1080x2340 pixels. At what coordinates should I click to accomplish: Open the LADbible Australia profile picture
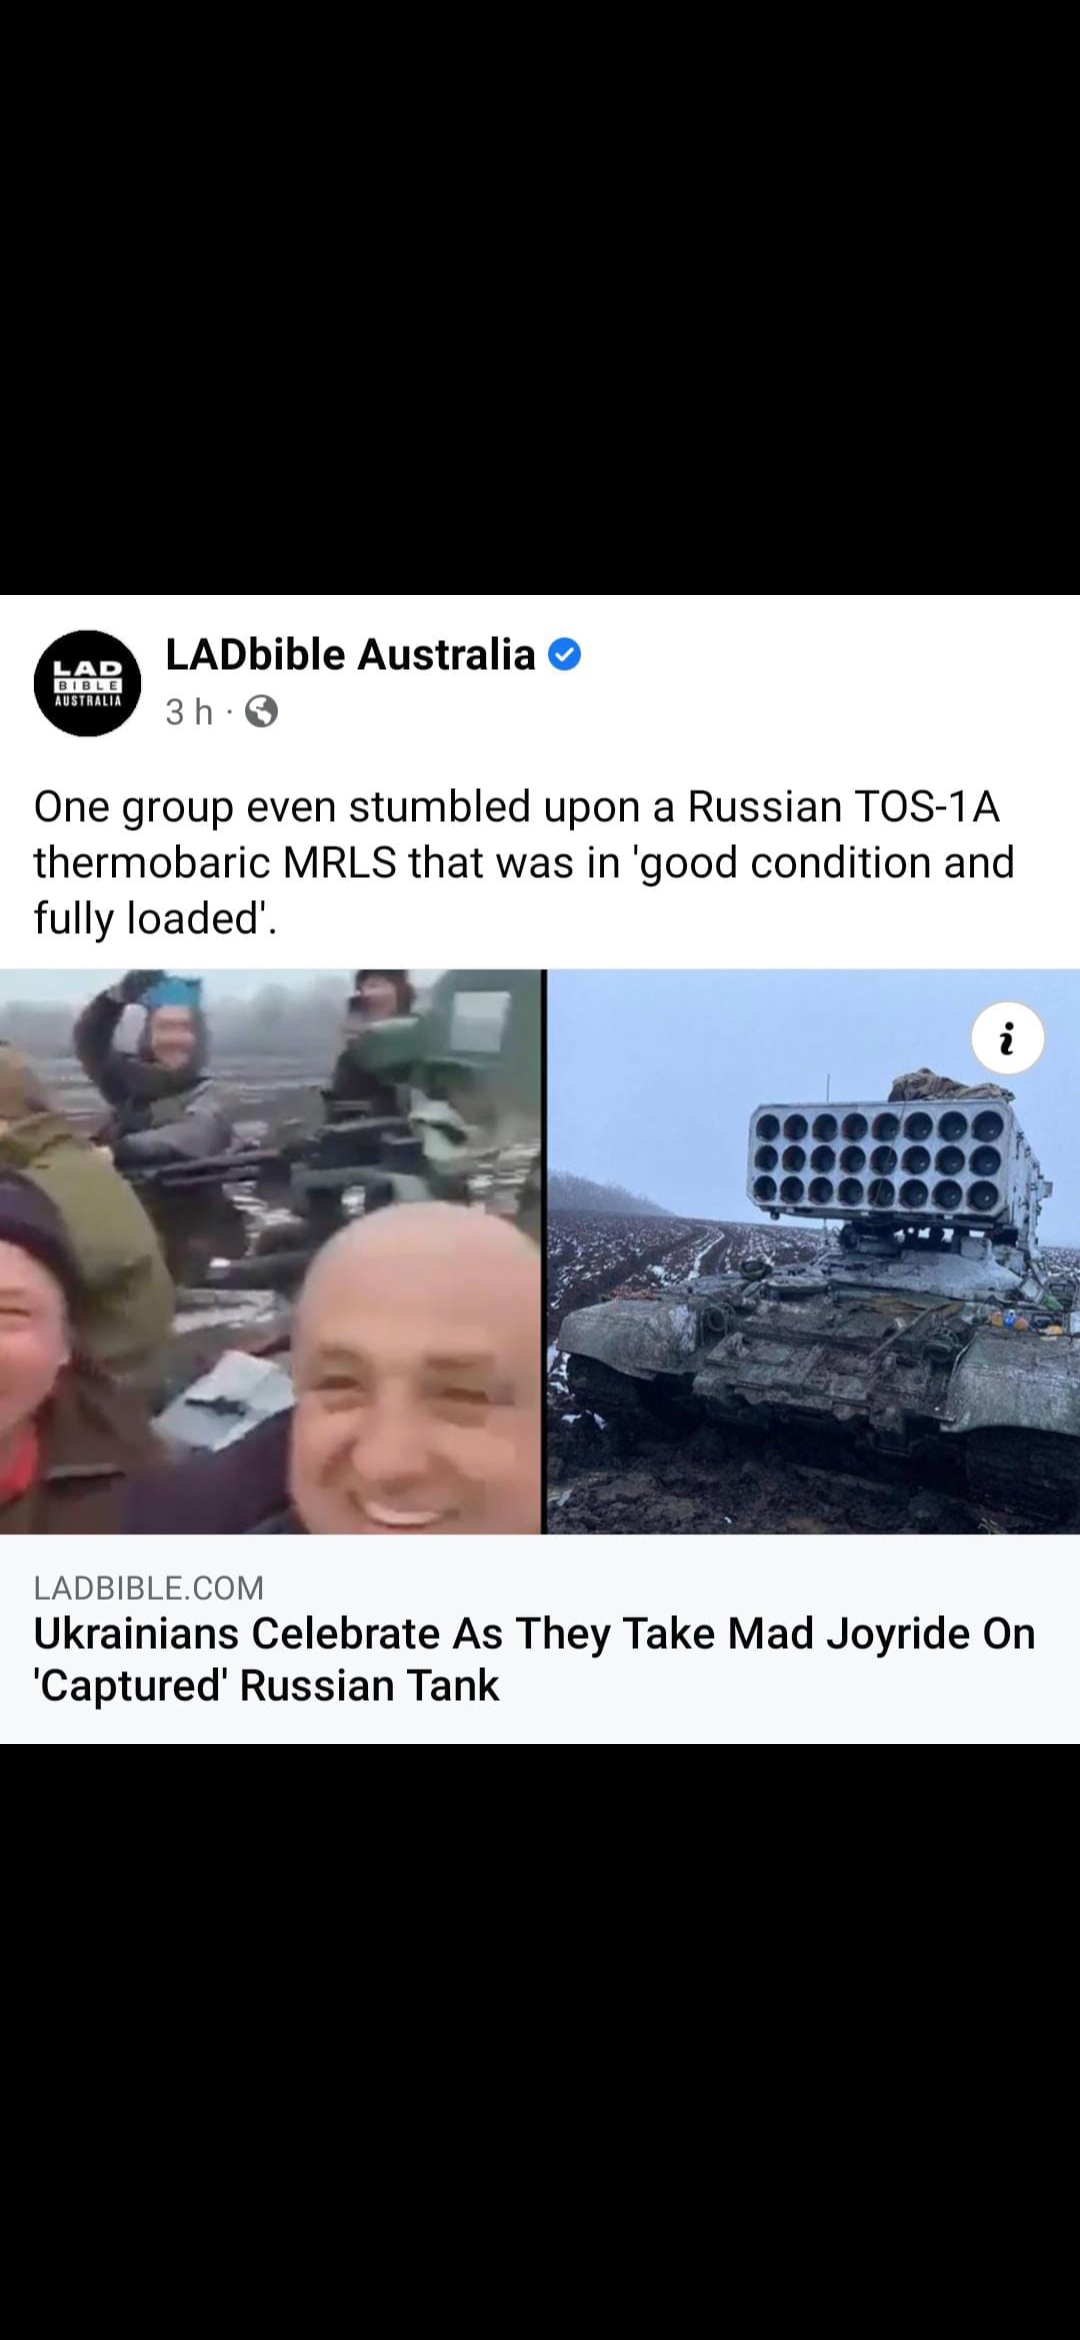click(88, 683)
